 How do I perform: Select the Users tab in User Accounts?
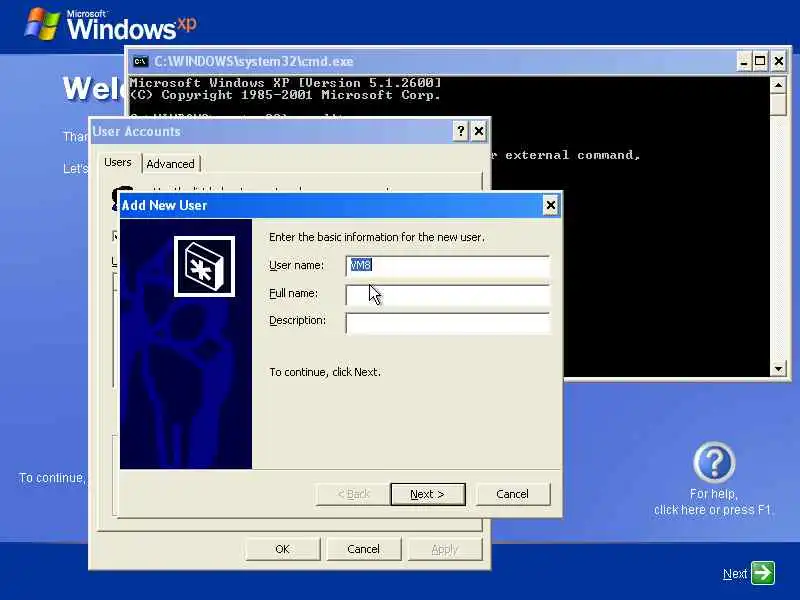118,162
